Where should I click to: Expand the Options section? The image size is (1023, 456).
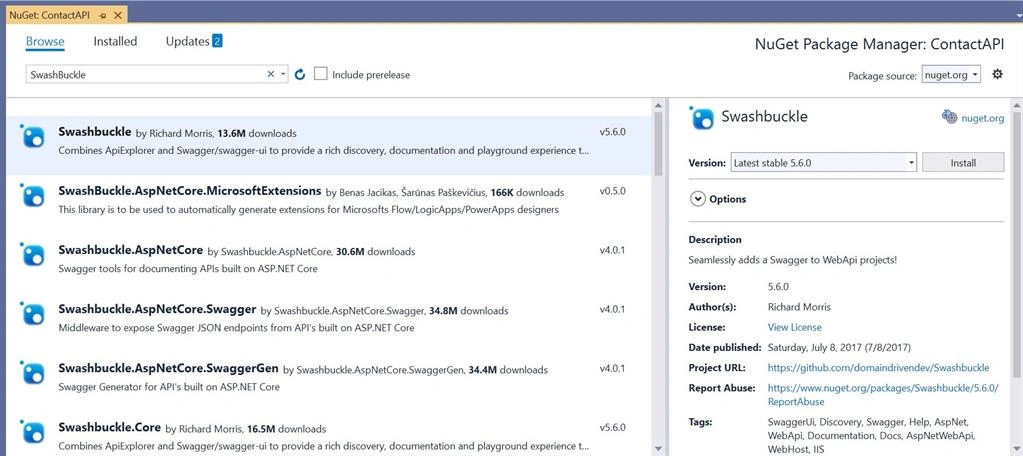click(697, 199)
